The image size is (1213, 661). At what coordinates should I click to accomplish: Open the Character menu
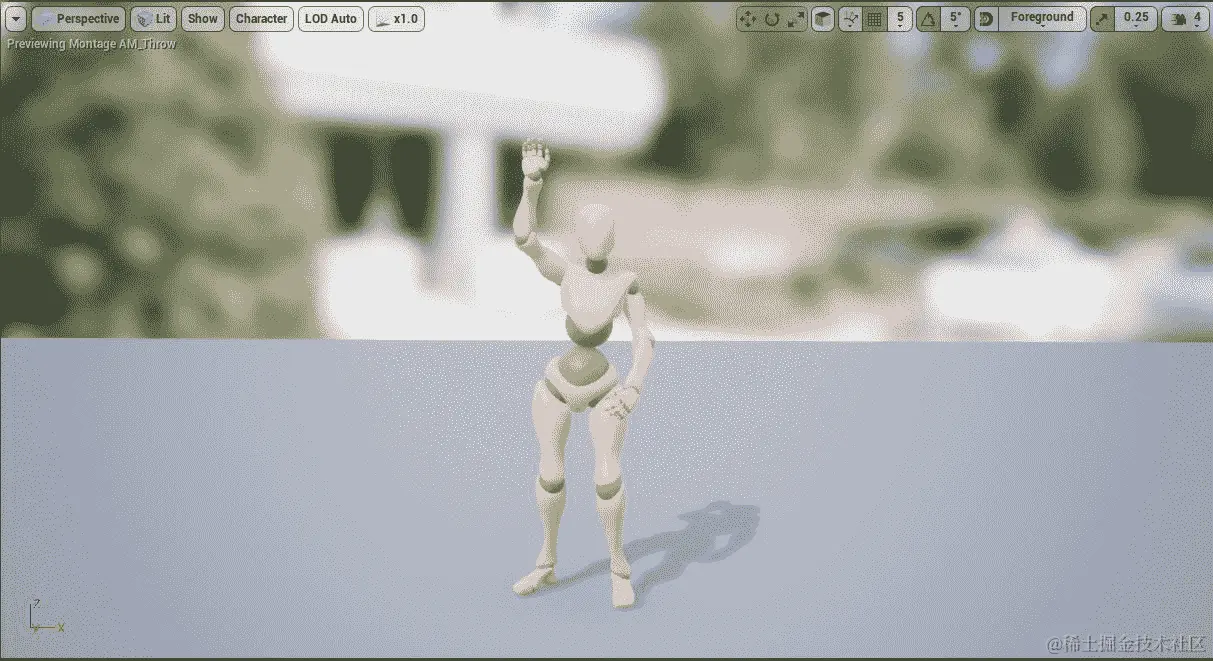(262, 19)
